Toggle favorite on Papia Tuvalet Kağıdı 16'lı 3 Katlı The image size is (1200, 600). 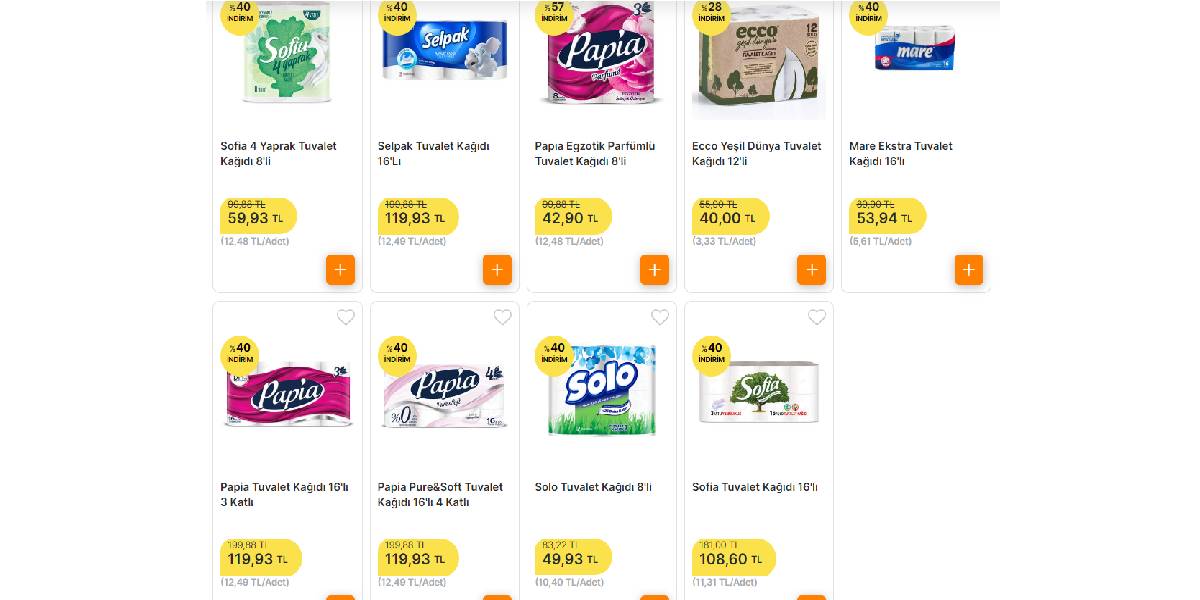(x=345, y=317)
